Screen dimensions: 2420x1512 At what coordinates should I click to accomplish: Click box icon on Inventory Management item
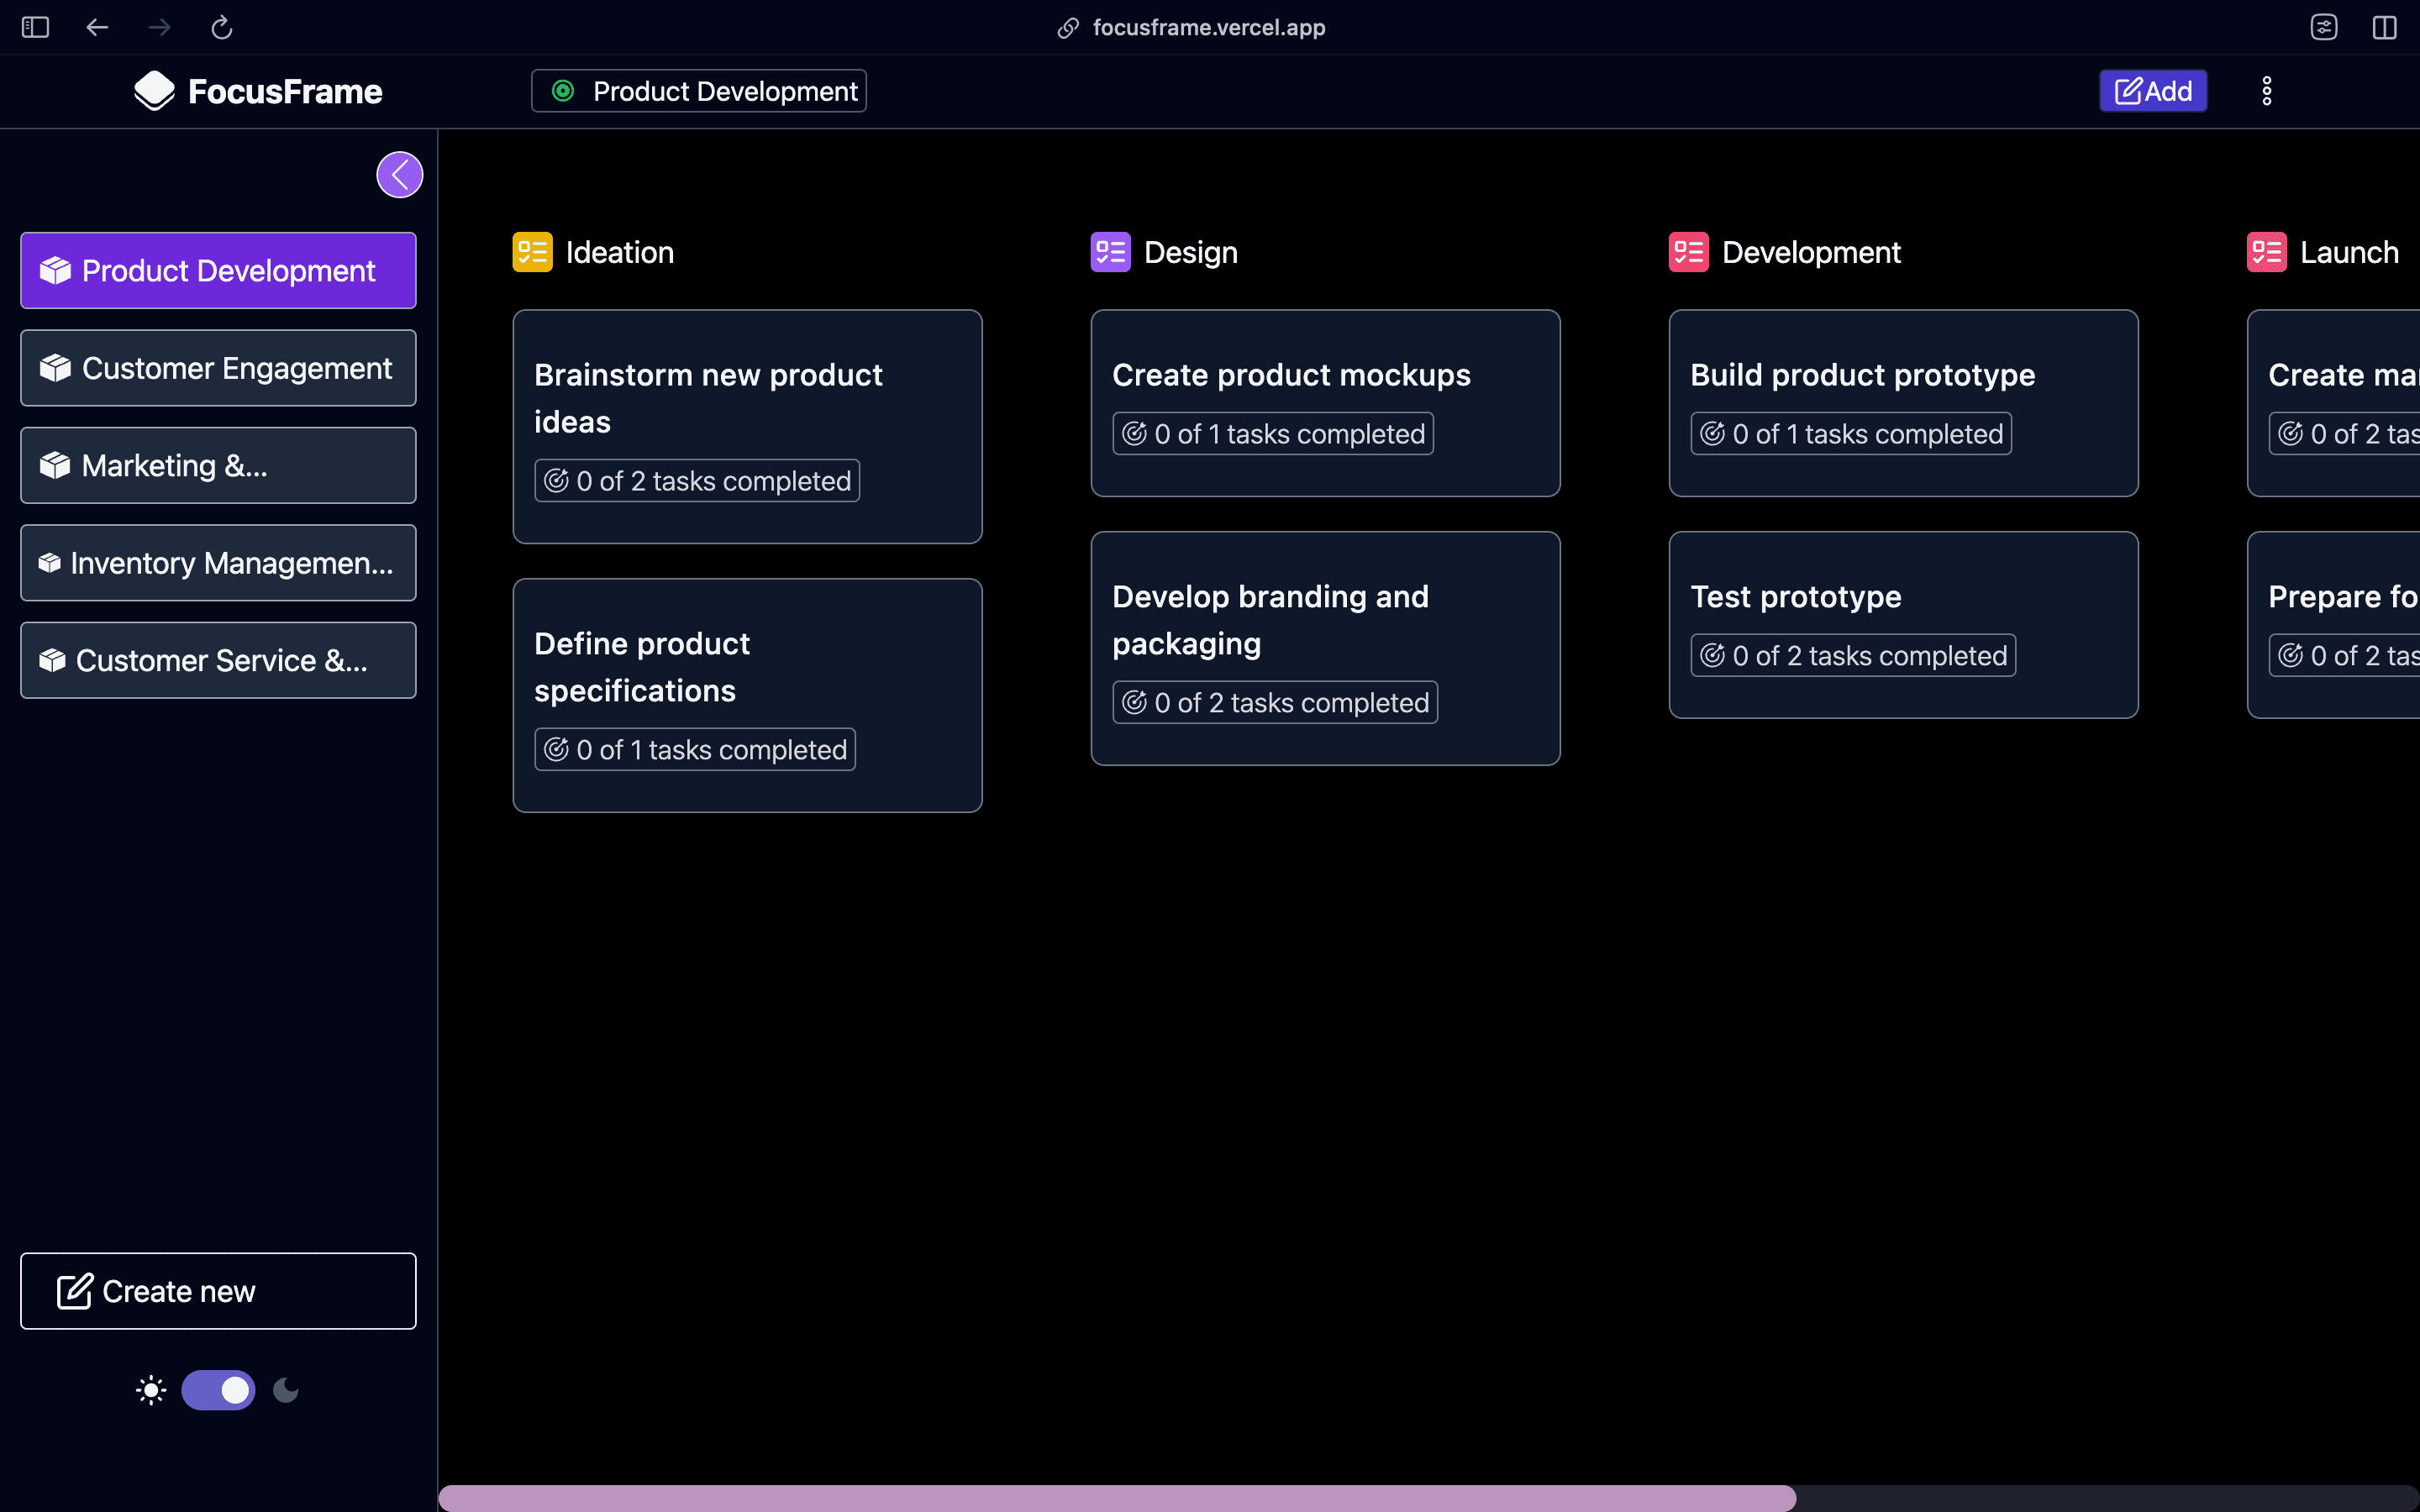coord(49,563)
